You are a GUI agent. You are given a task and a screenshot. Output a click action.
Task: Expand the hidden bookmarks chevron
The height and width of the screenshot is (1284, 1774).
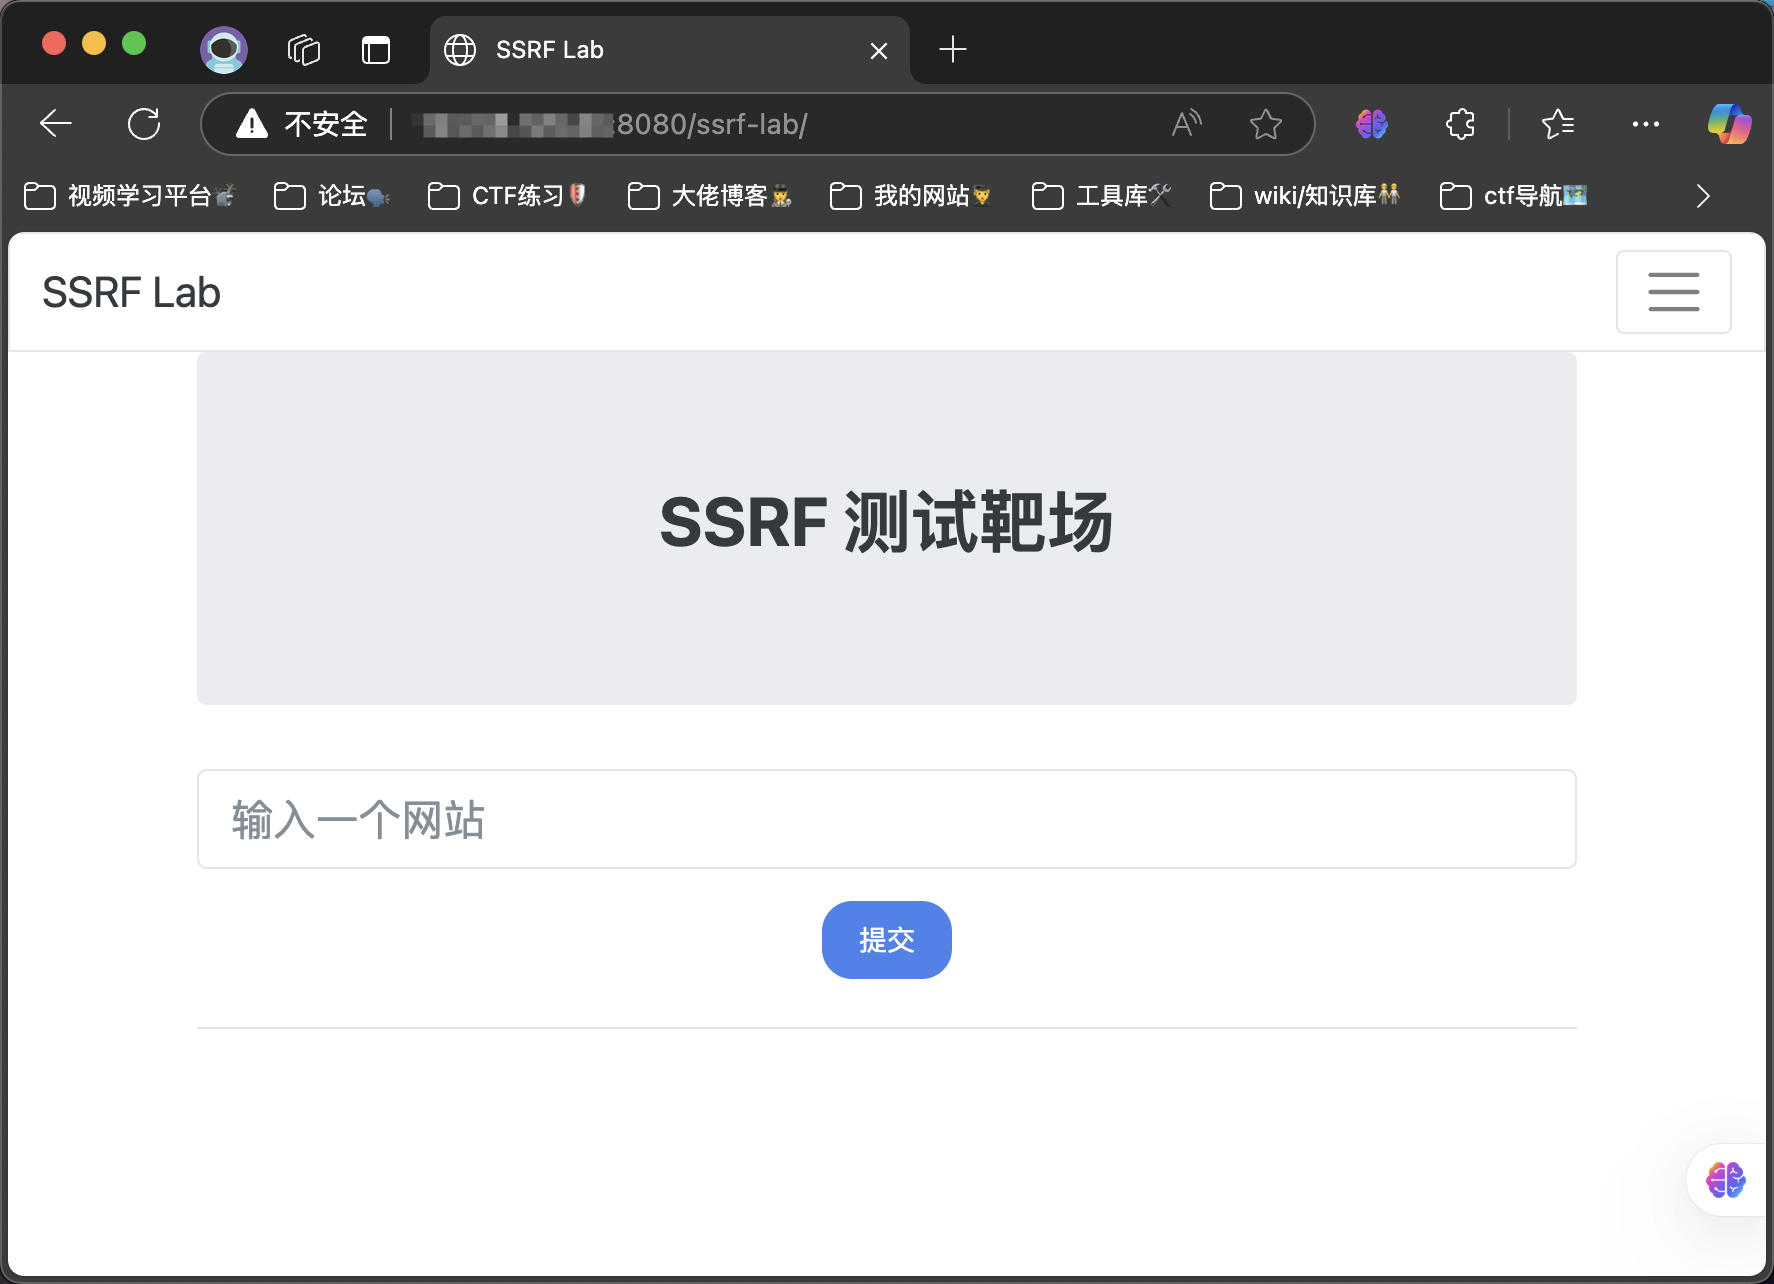tap(1703, 196)
